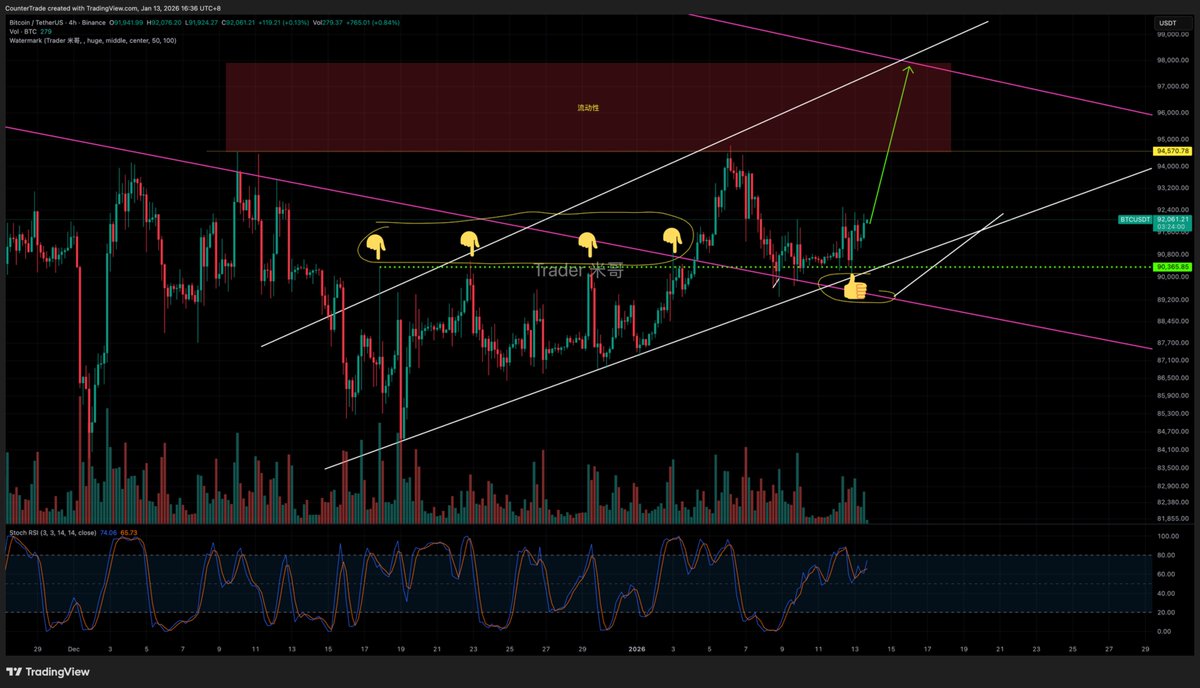Click the BTCUSDT last-price tag

pyautogui.click(x=1135, y=219)
